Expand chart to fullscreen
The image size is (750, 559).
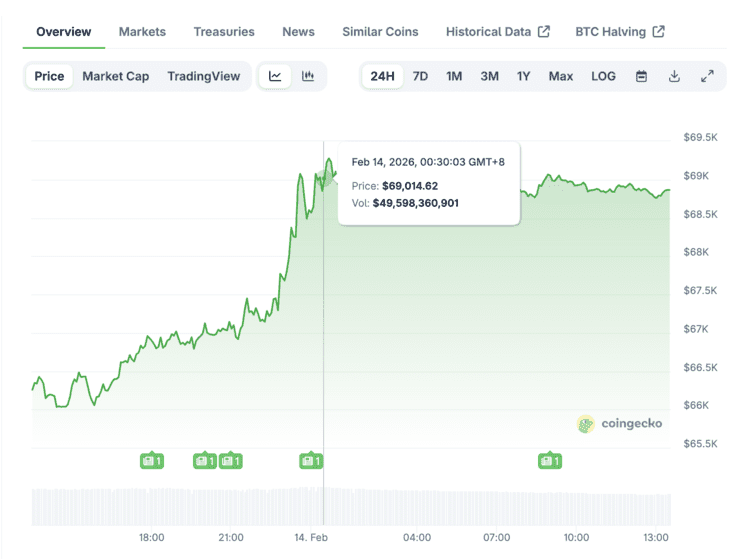[707, 76]
